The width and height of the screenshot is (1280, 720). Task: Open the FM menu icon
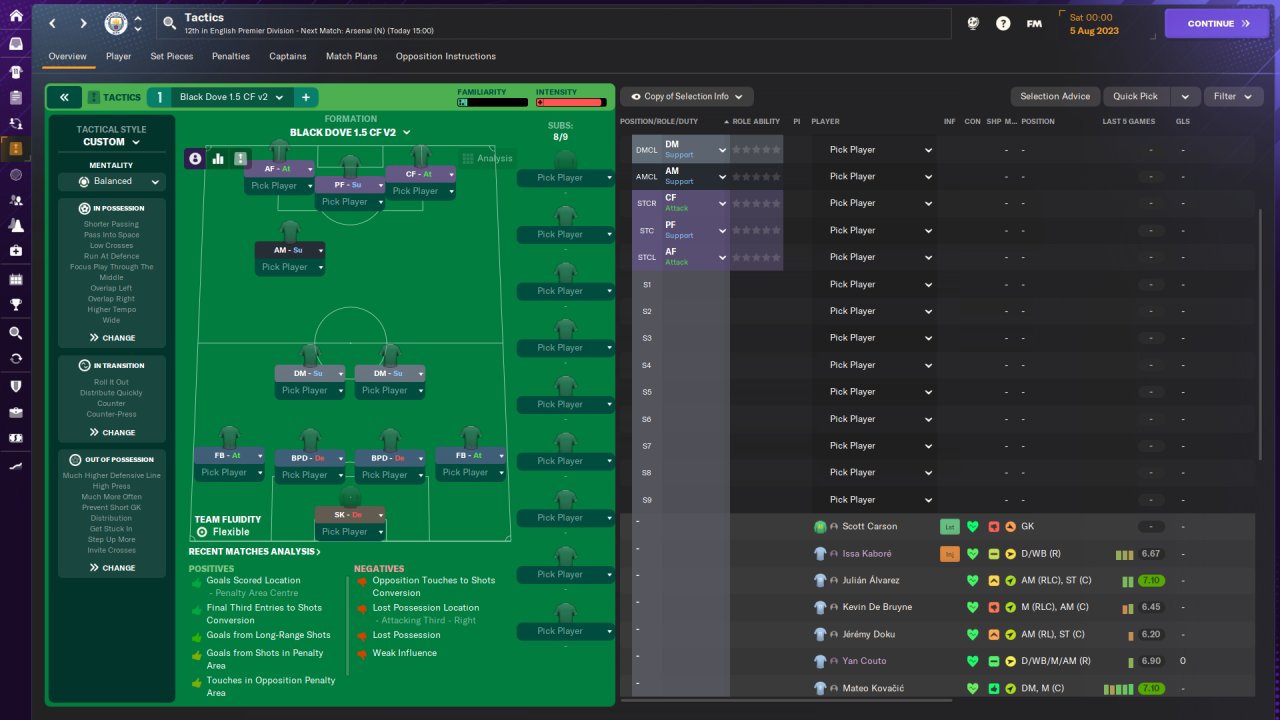pyautogui.click(x=1034, y=23)
